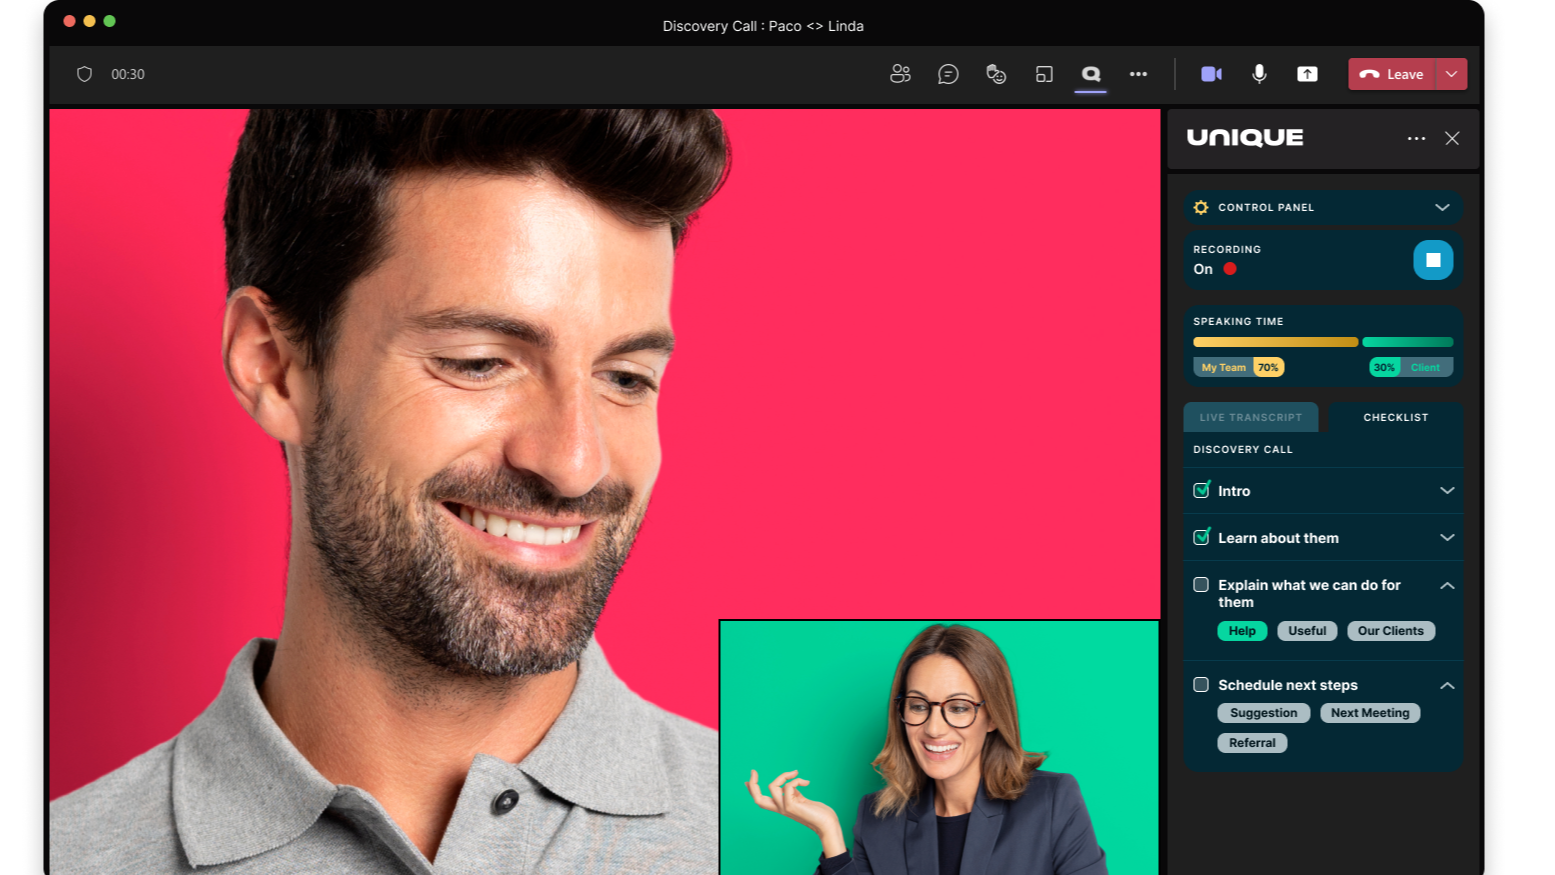Viewport: 1555px width, 875px height.
Task: Select the Unique app icon in toolbar
Action: pos(1091,74)
